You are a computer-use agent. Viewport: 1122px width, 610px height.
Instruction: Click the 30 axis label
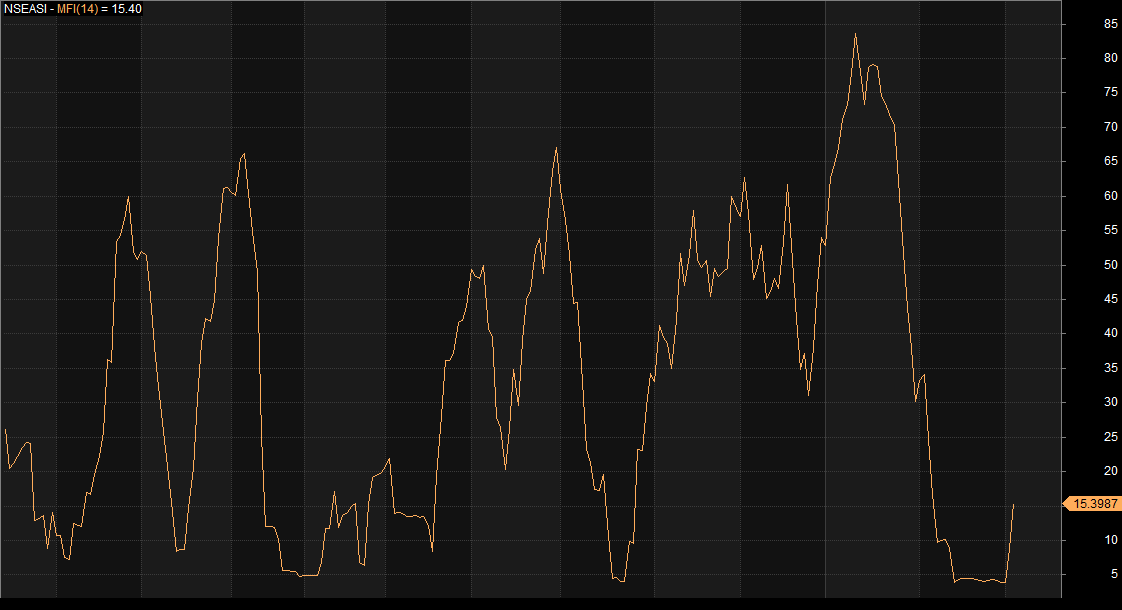[1111, 402]
